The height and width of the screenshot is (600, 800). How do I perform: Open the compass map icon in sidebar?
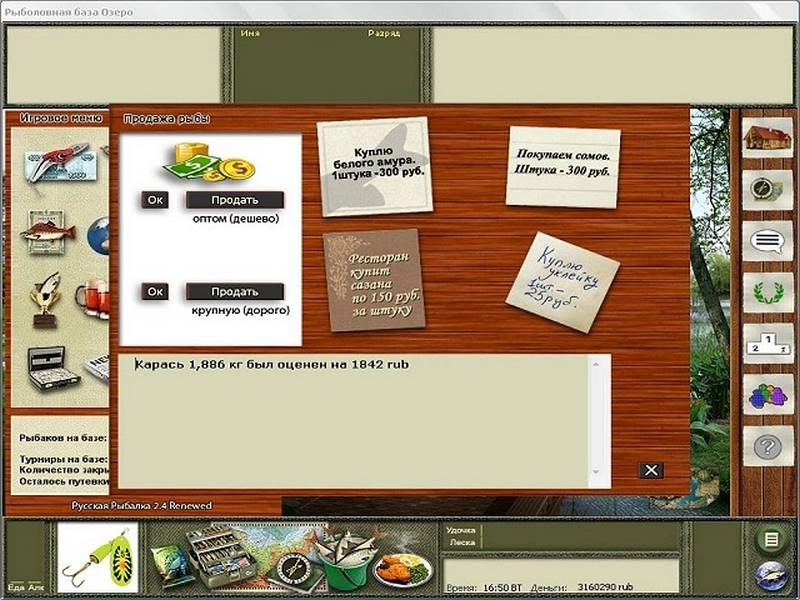766,190
